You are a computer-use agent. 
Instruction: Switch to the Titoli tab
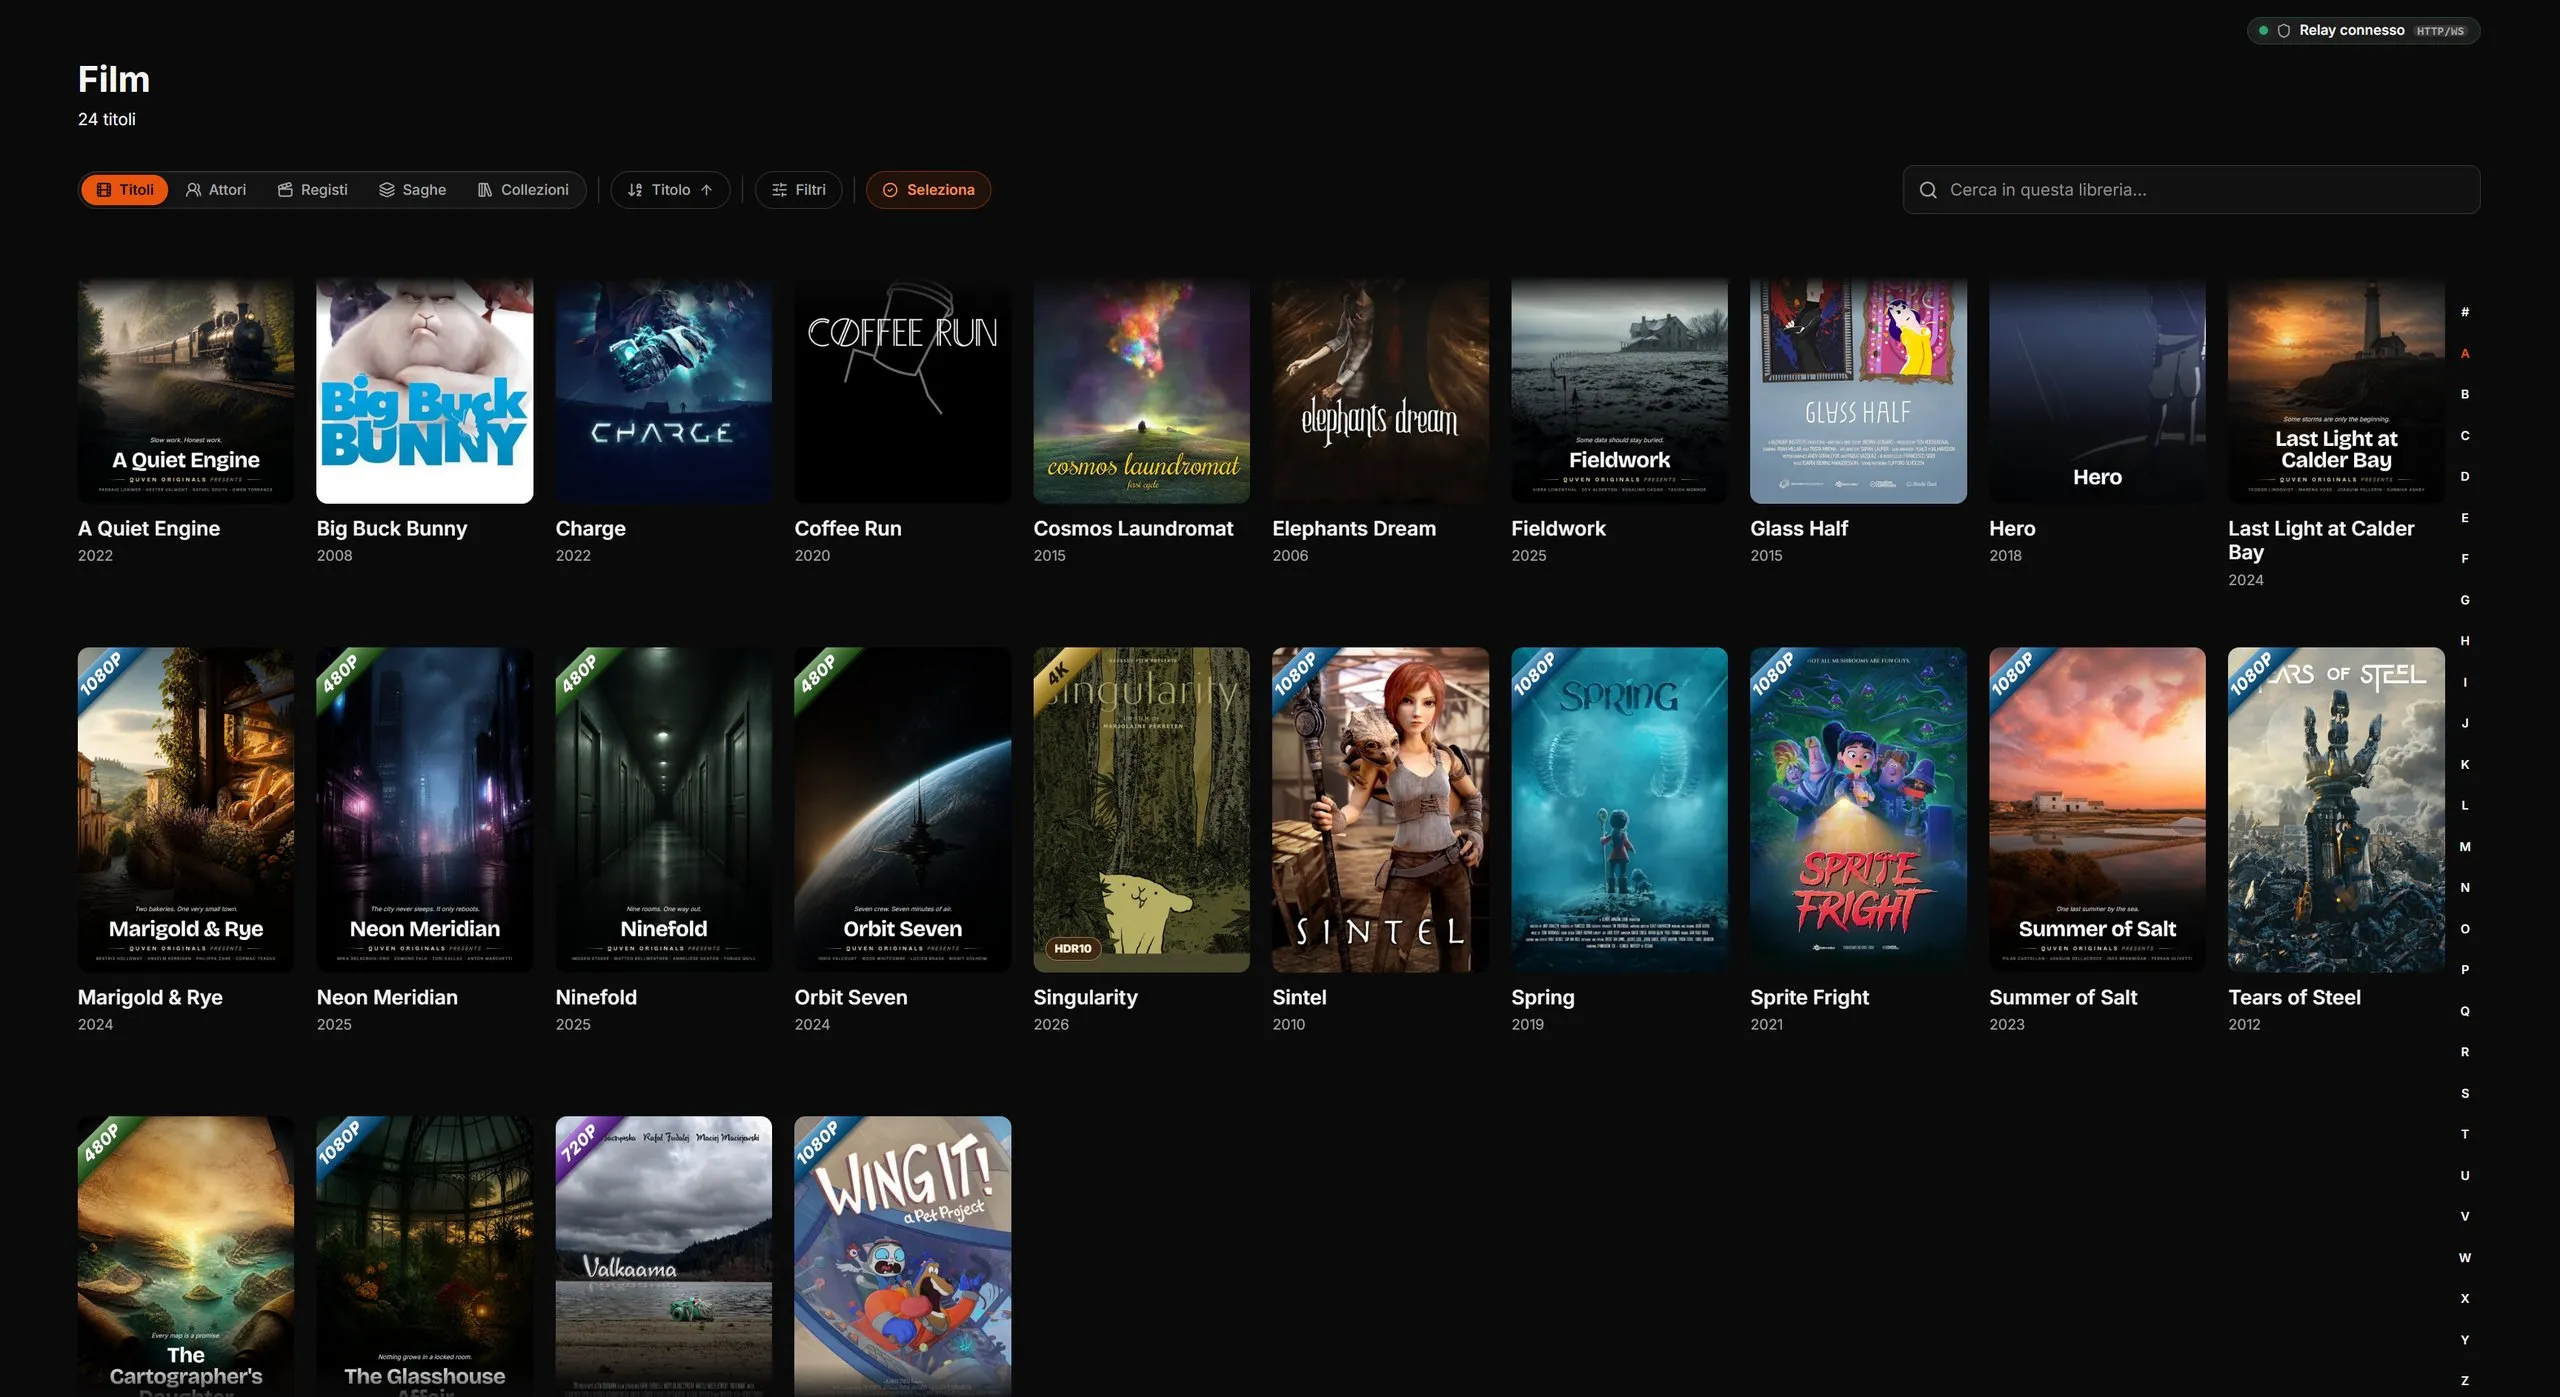pos(125,190)
